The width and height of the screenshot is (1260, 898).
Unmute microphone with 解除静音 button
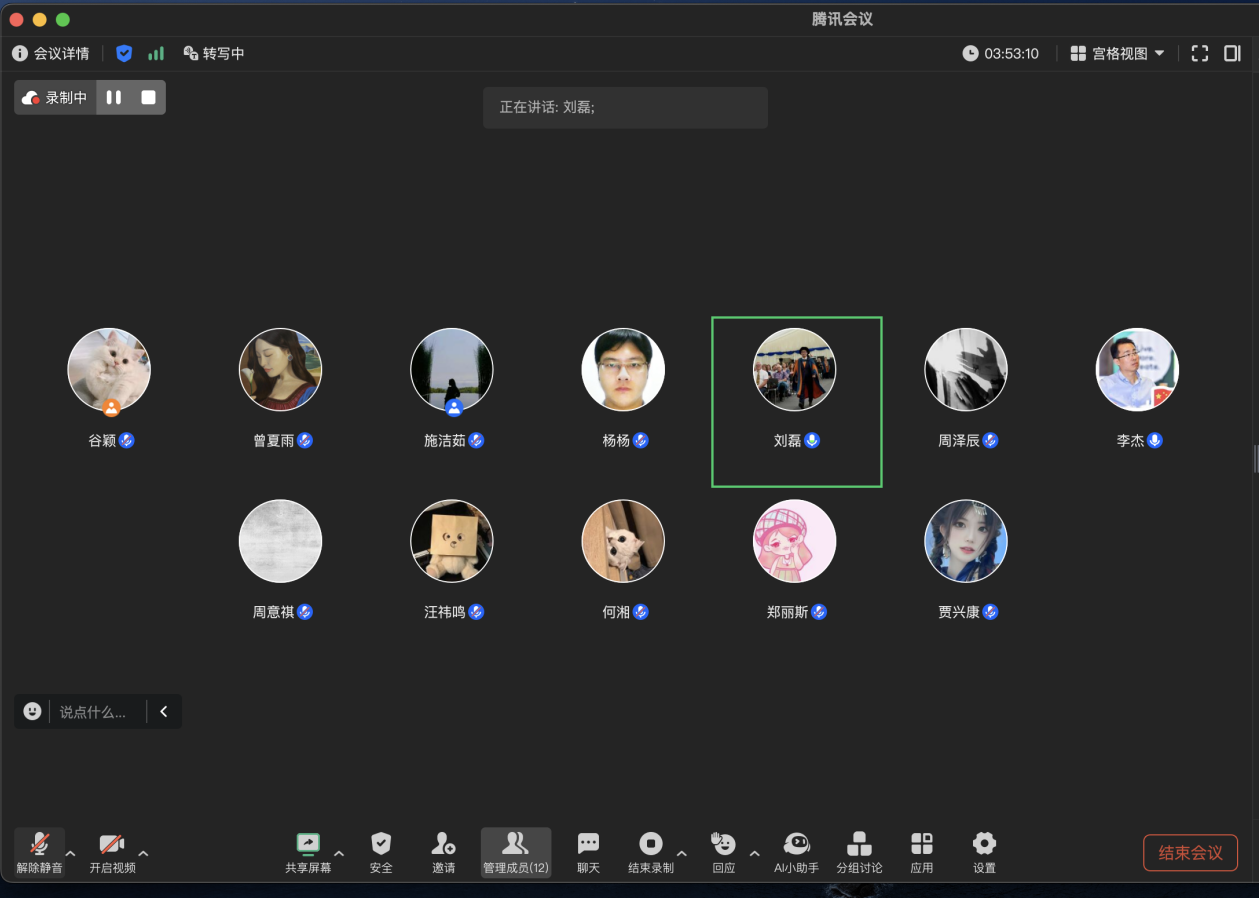click(39, 845)
